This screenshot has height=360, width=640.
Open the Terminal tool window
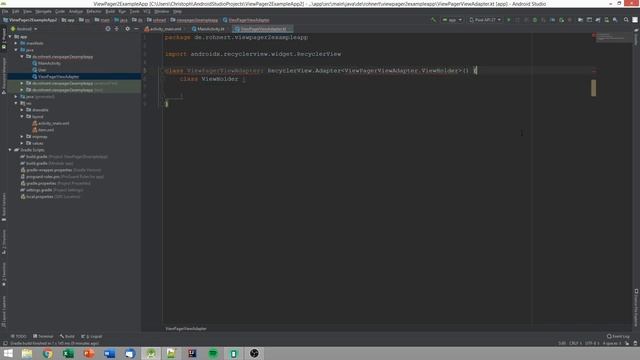(43, 336)
